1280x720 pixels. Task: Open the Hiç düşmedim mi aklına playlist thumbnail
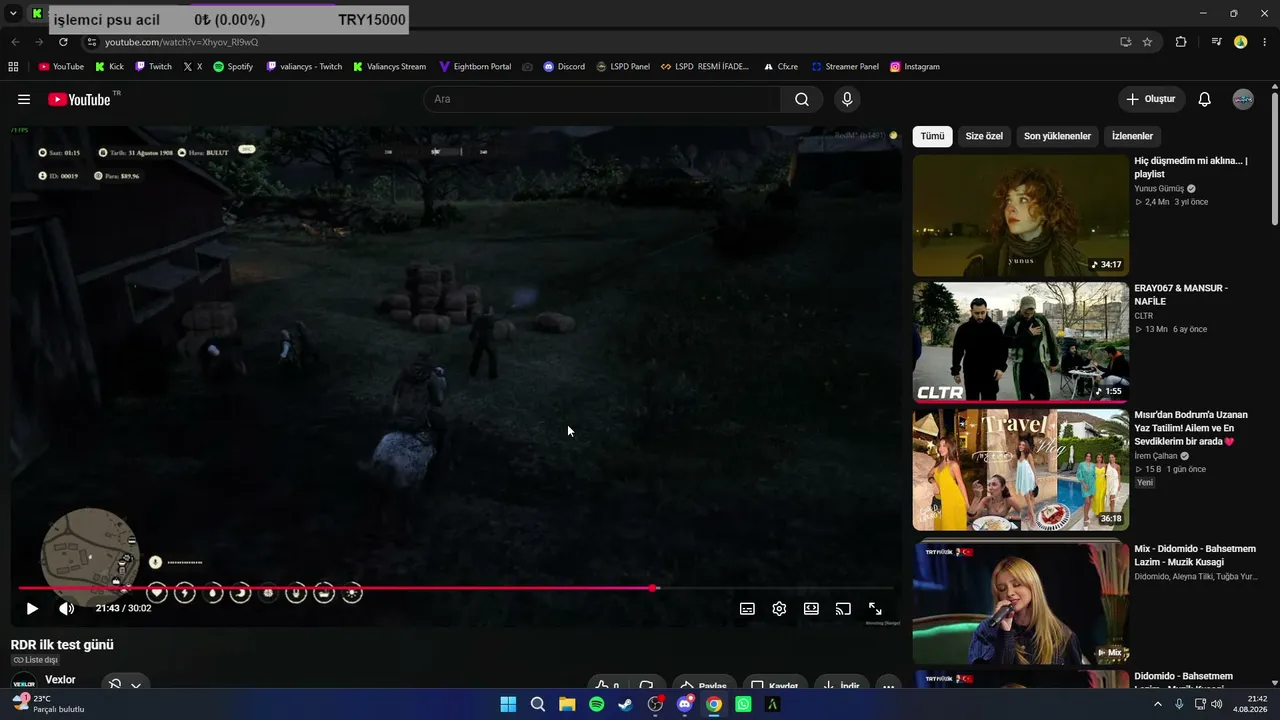pyautogui.click(x=1020, y=215)
